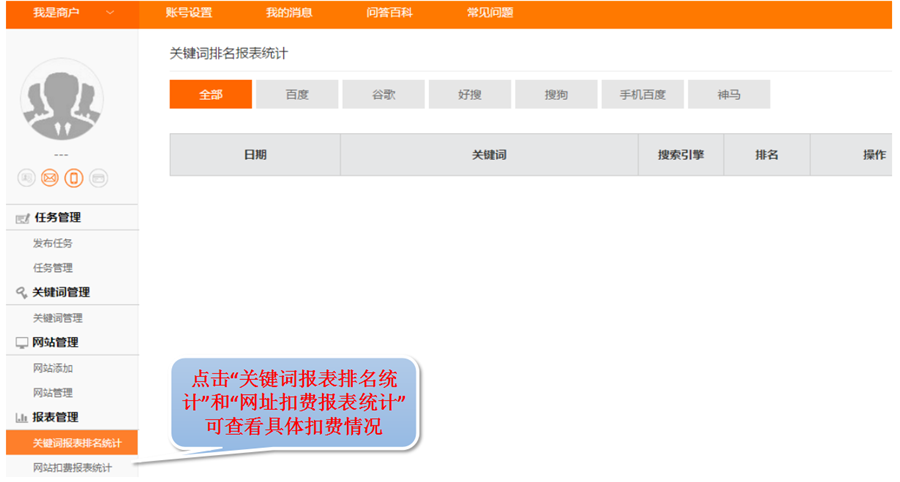
Task: Click the 排名 column header
Action: click(766, 155)
